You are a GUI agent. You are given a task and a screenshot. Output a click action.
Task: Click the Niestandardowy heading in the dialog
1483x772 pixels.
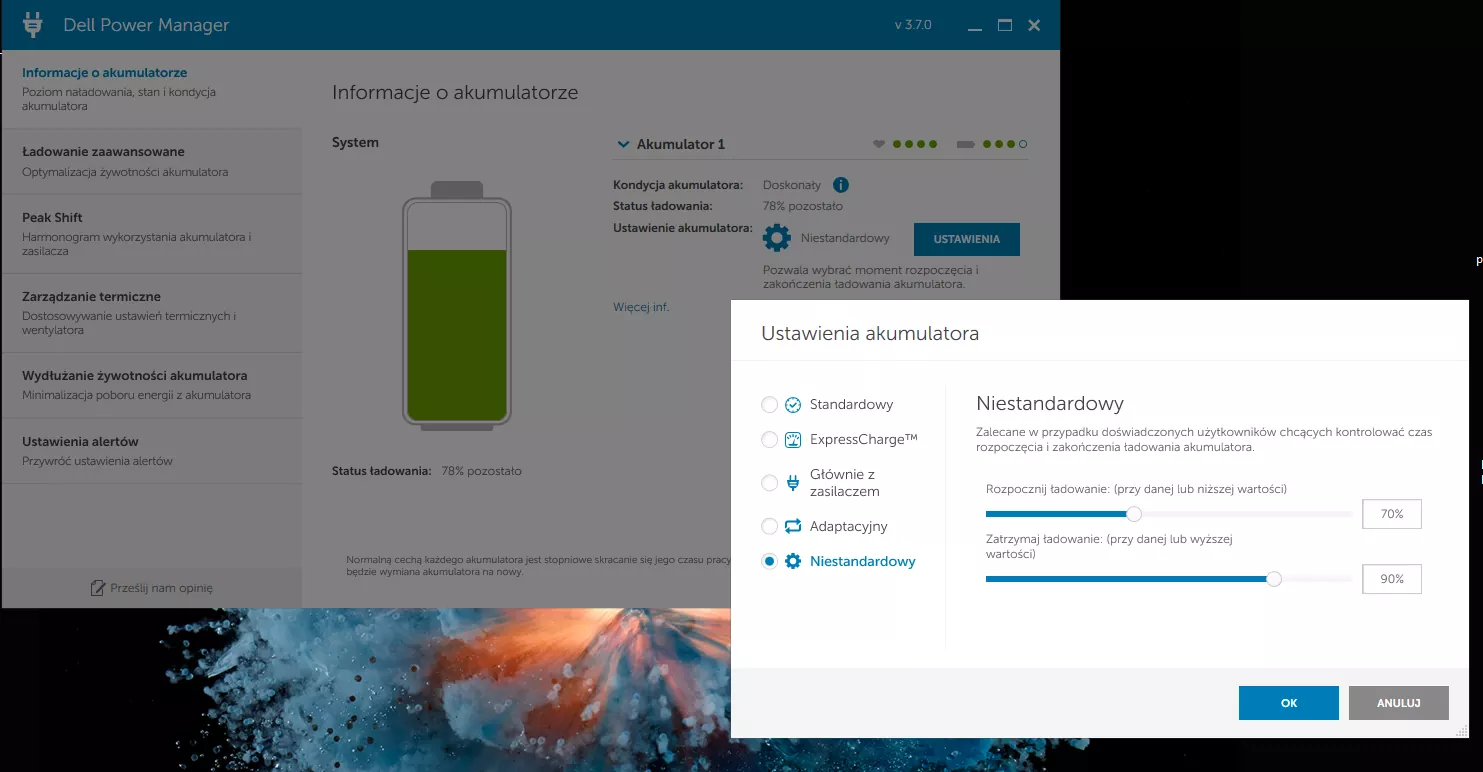pyautogui.click(x=1050, y=404)
